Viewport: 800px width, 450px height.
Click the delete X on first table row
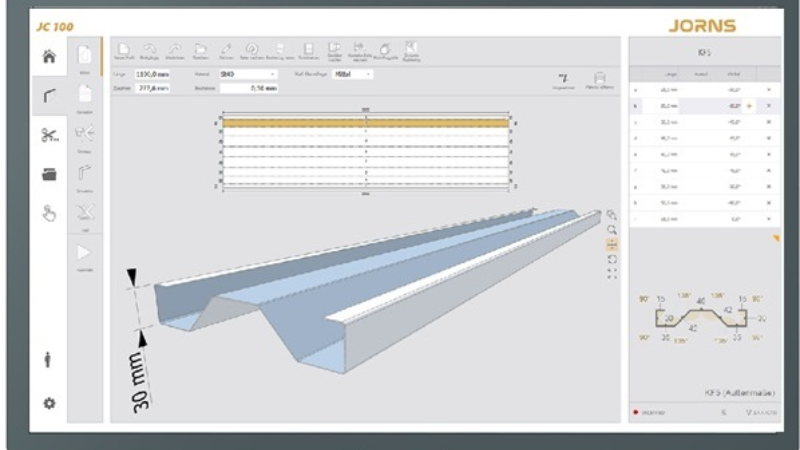pos(768,89)
